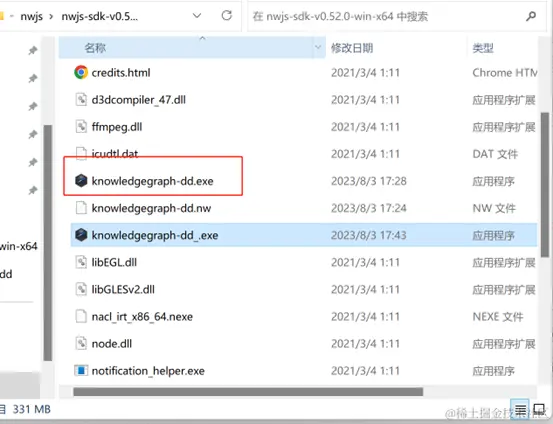The image size is (553, 424).
Task: Select the knowledgegraph-dd.exe application icon
Action: [x=81, y=181]
